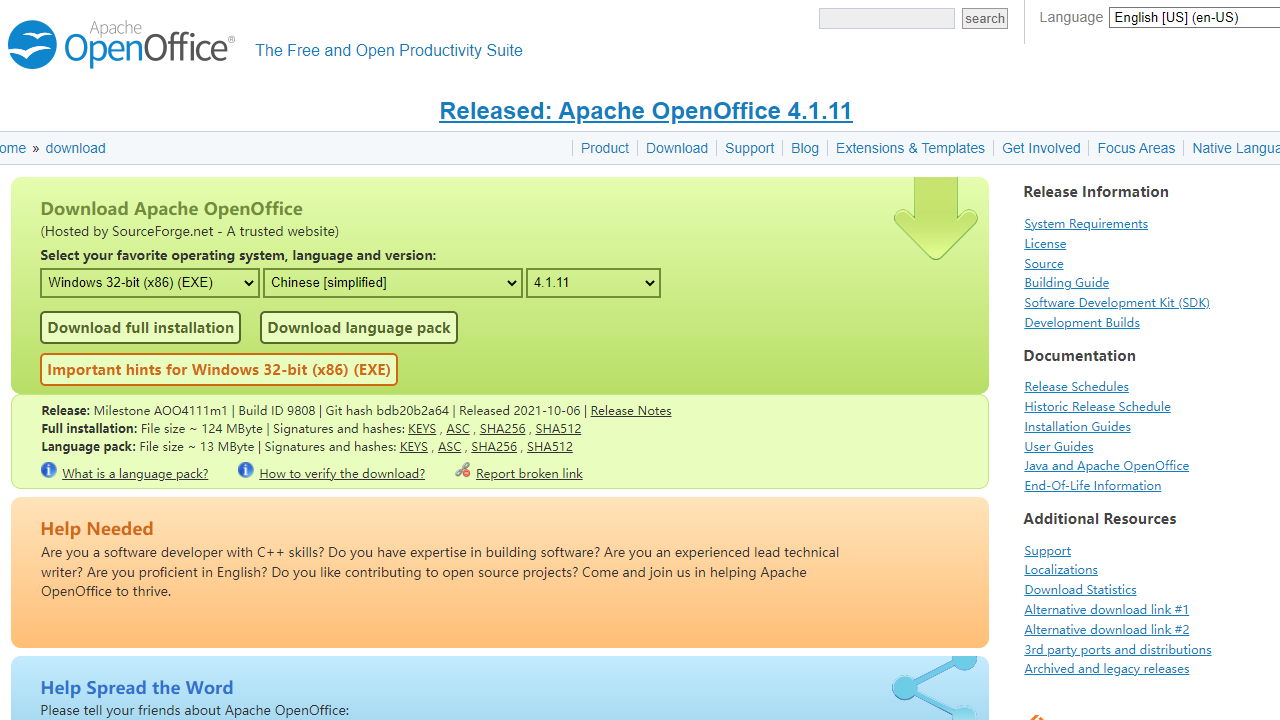Viewport: 1280px width, 720px height.
Task: Open Source link in sidebar
Action: [x=1044, y=264]
